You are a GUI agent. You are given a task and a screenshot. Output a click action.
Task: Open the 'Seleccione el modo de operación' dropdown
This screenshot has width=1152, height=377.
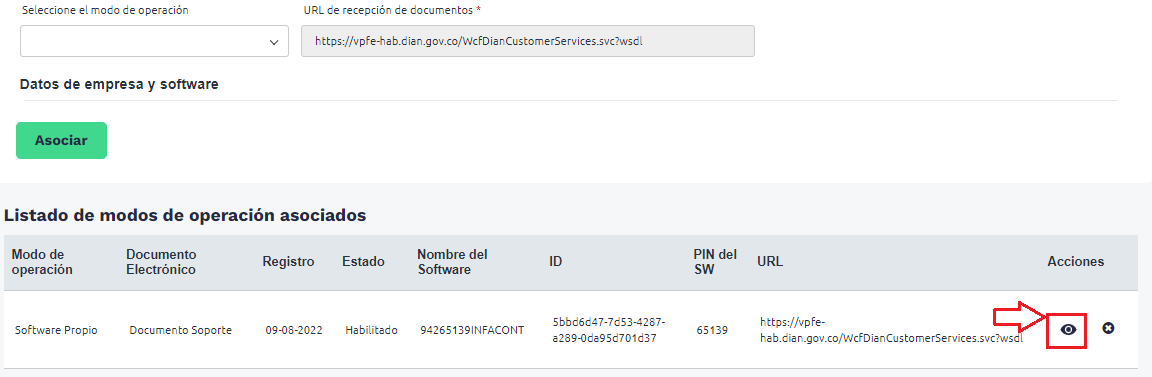(154, 41)
